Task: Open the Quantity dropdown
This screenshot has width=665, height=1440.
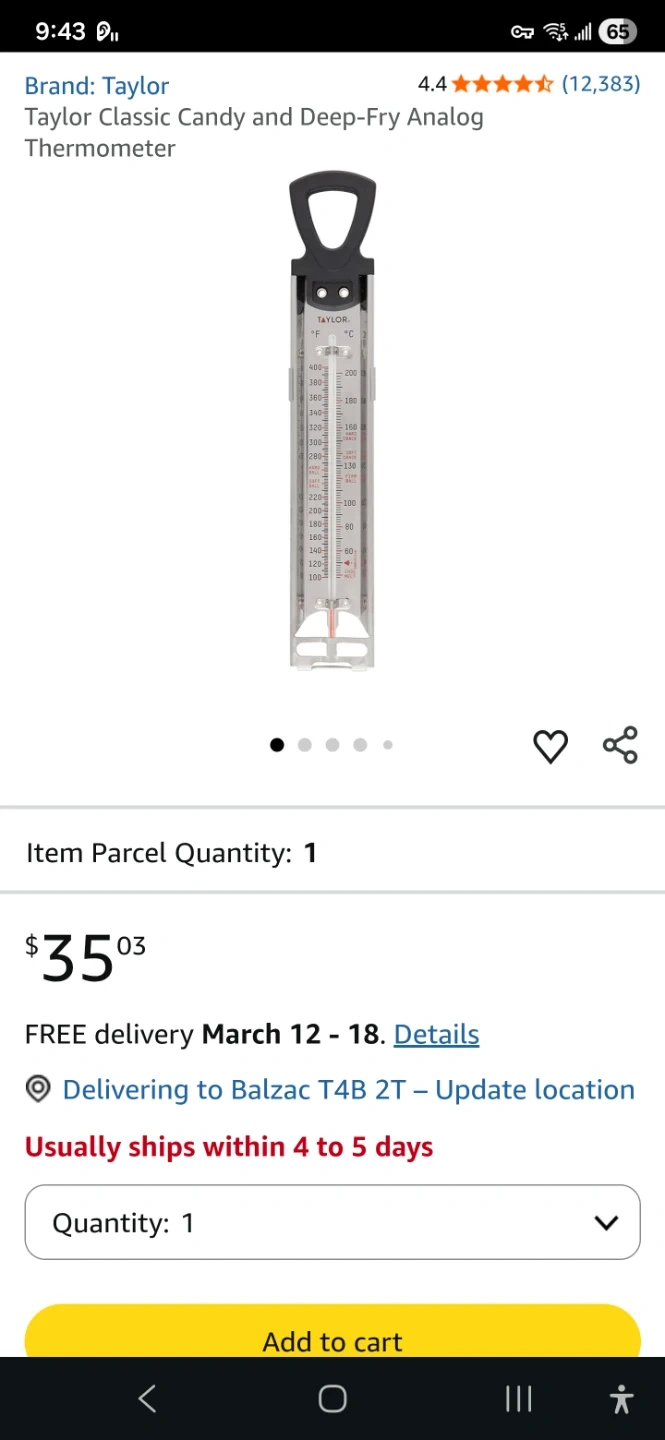Action: point(332,1222)
